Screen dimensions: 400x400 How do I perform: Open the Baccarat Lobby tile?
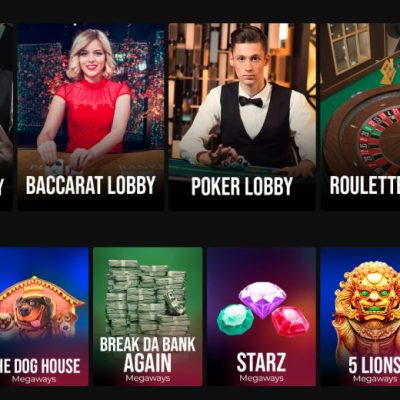point(91,116)
